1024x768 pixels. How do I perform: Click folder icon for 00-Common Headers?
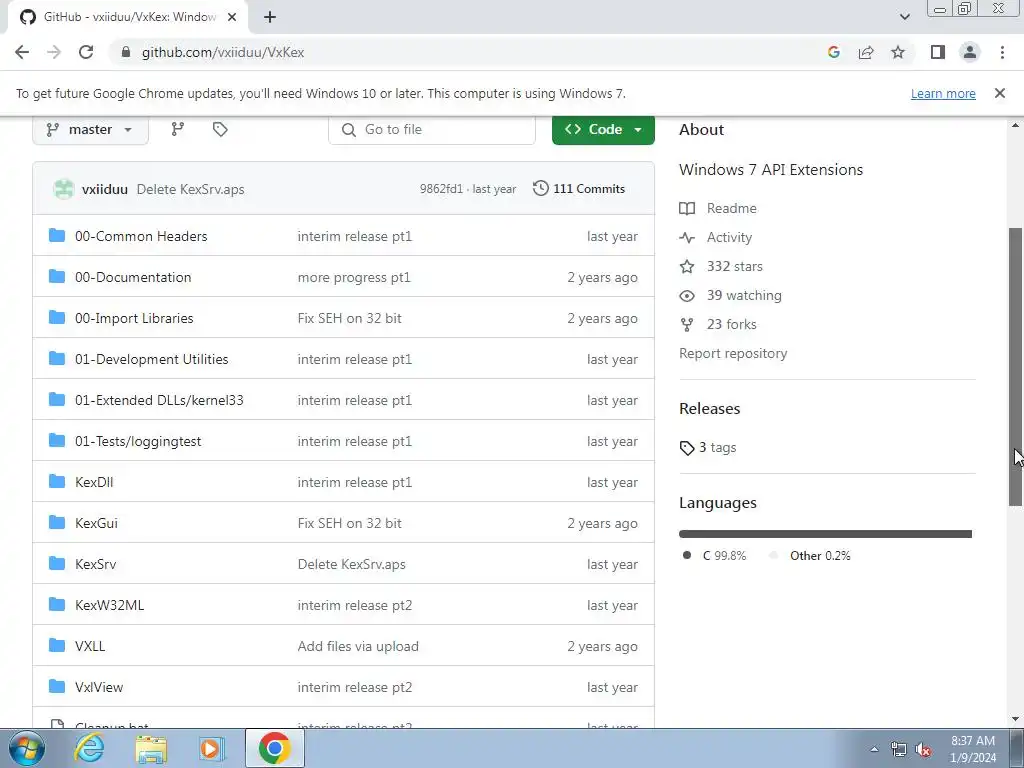(57, 235)
